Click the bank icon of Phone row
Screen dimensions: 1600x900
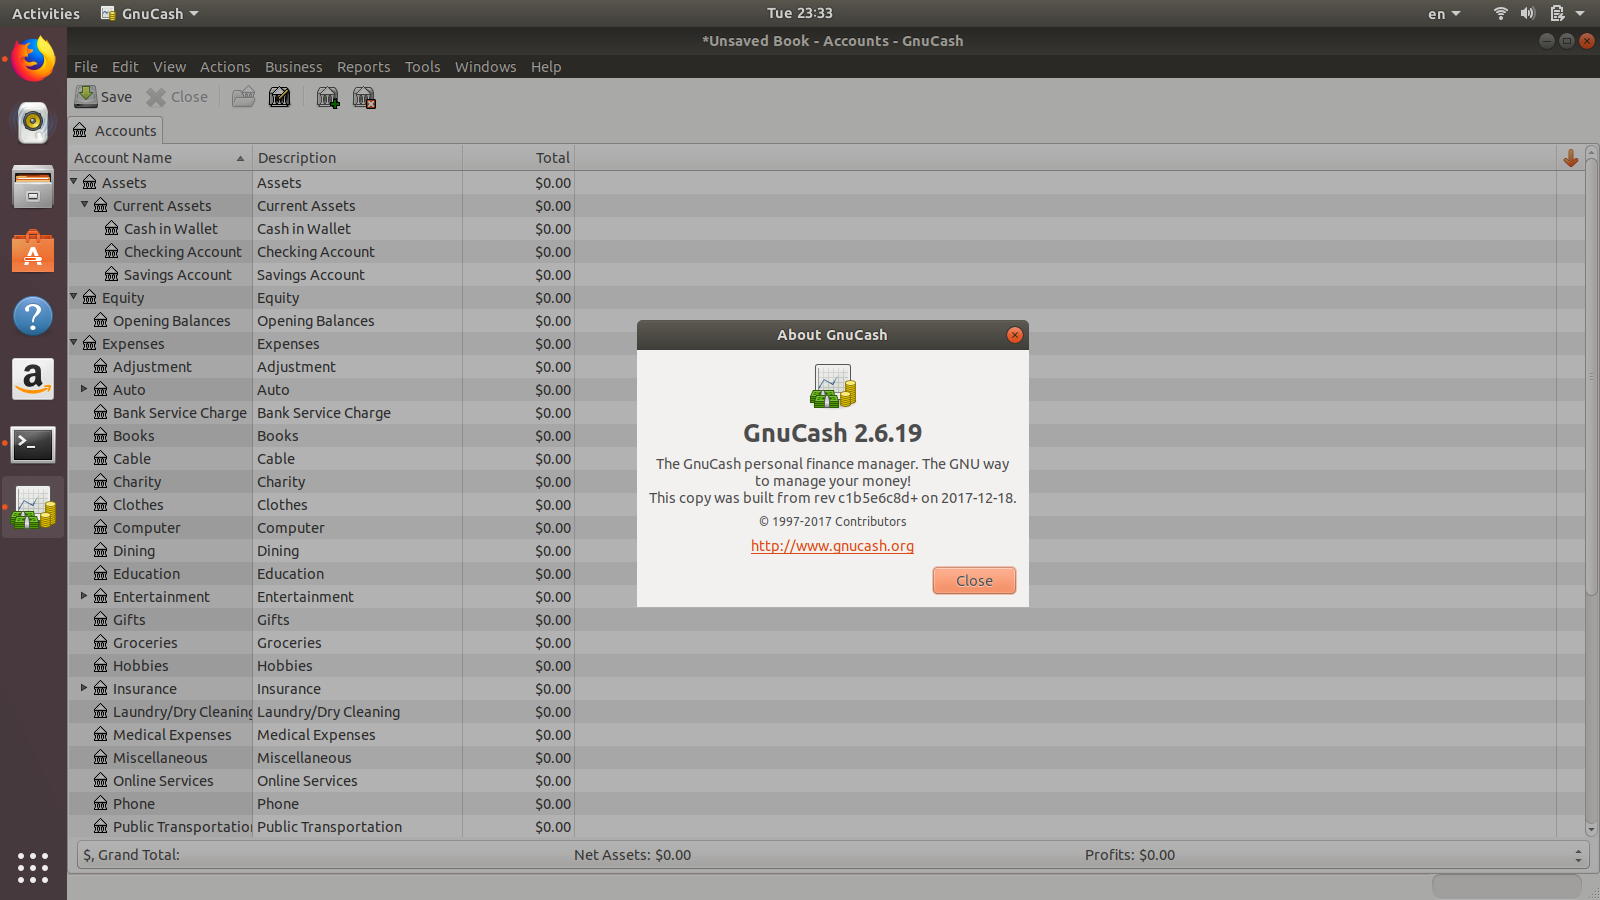[x=101, y=803]
